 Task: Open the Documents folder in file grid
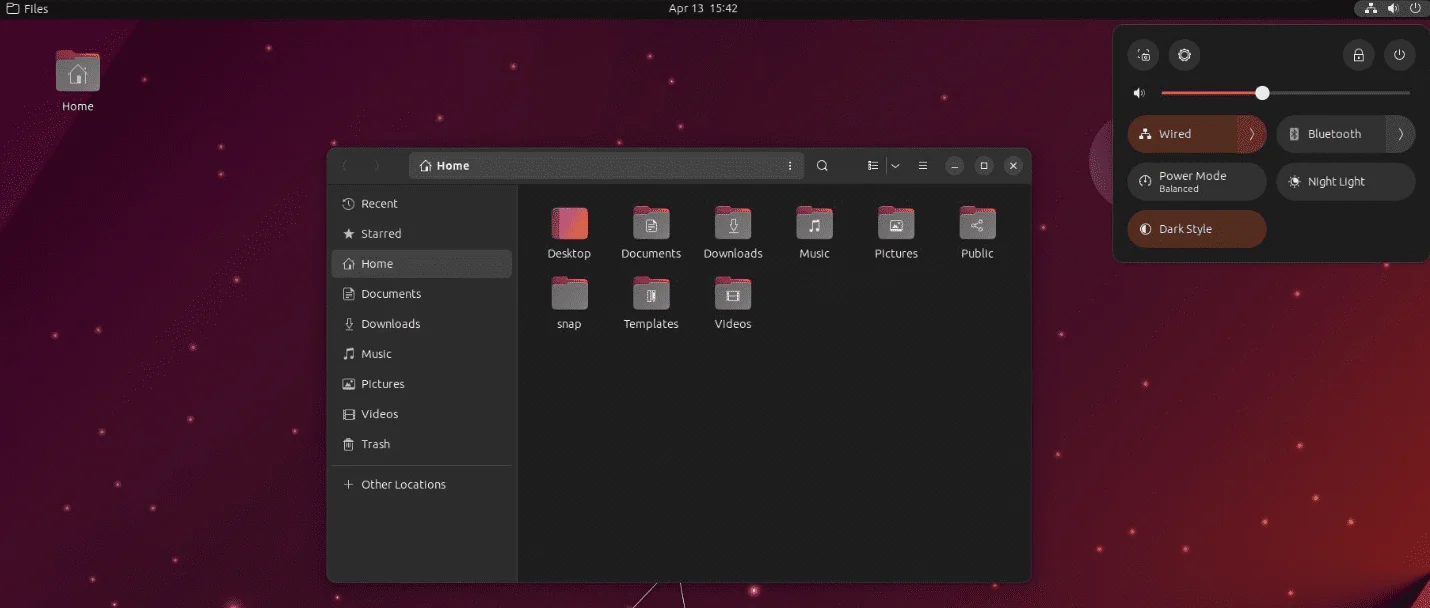(x=651, y=223)
